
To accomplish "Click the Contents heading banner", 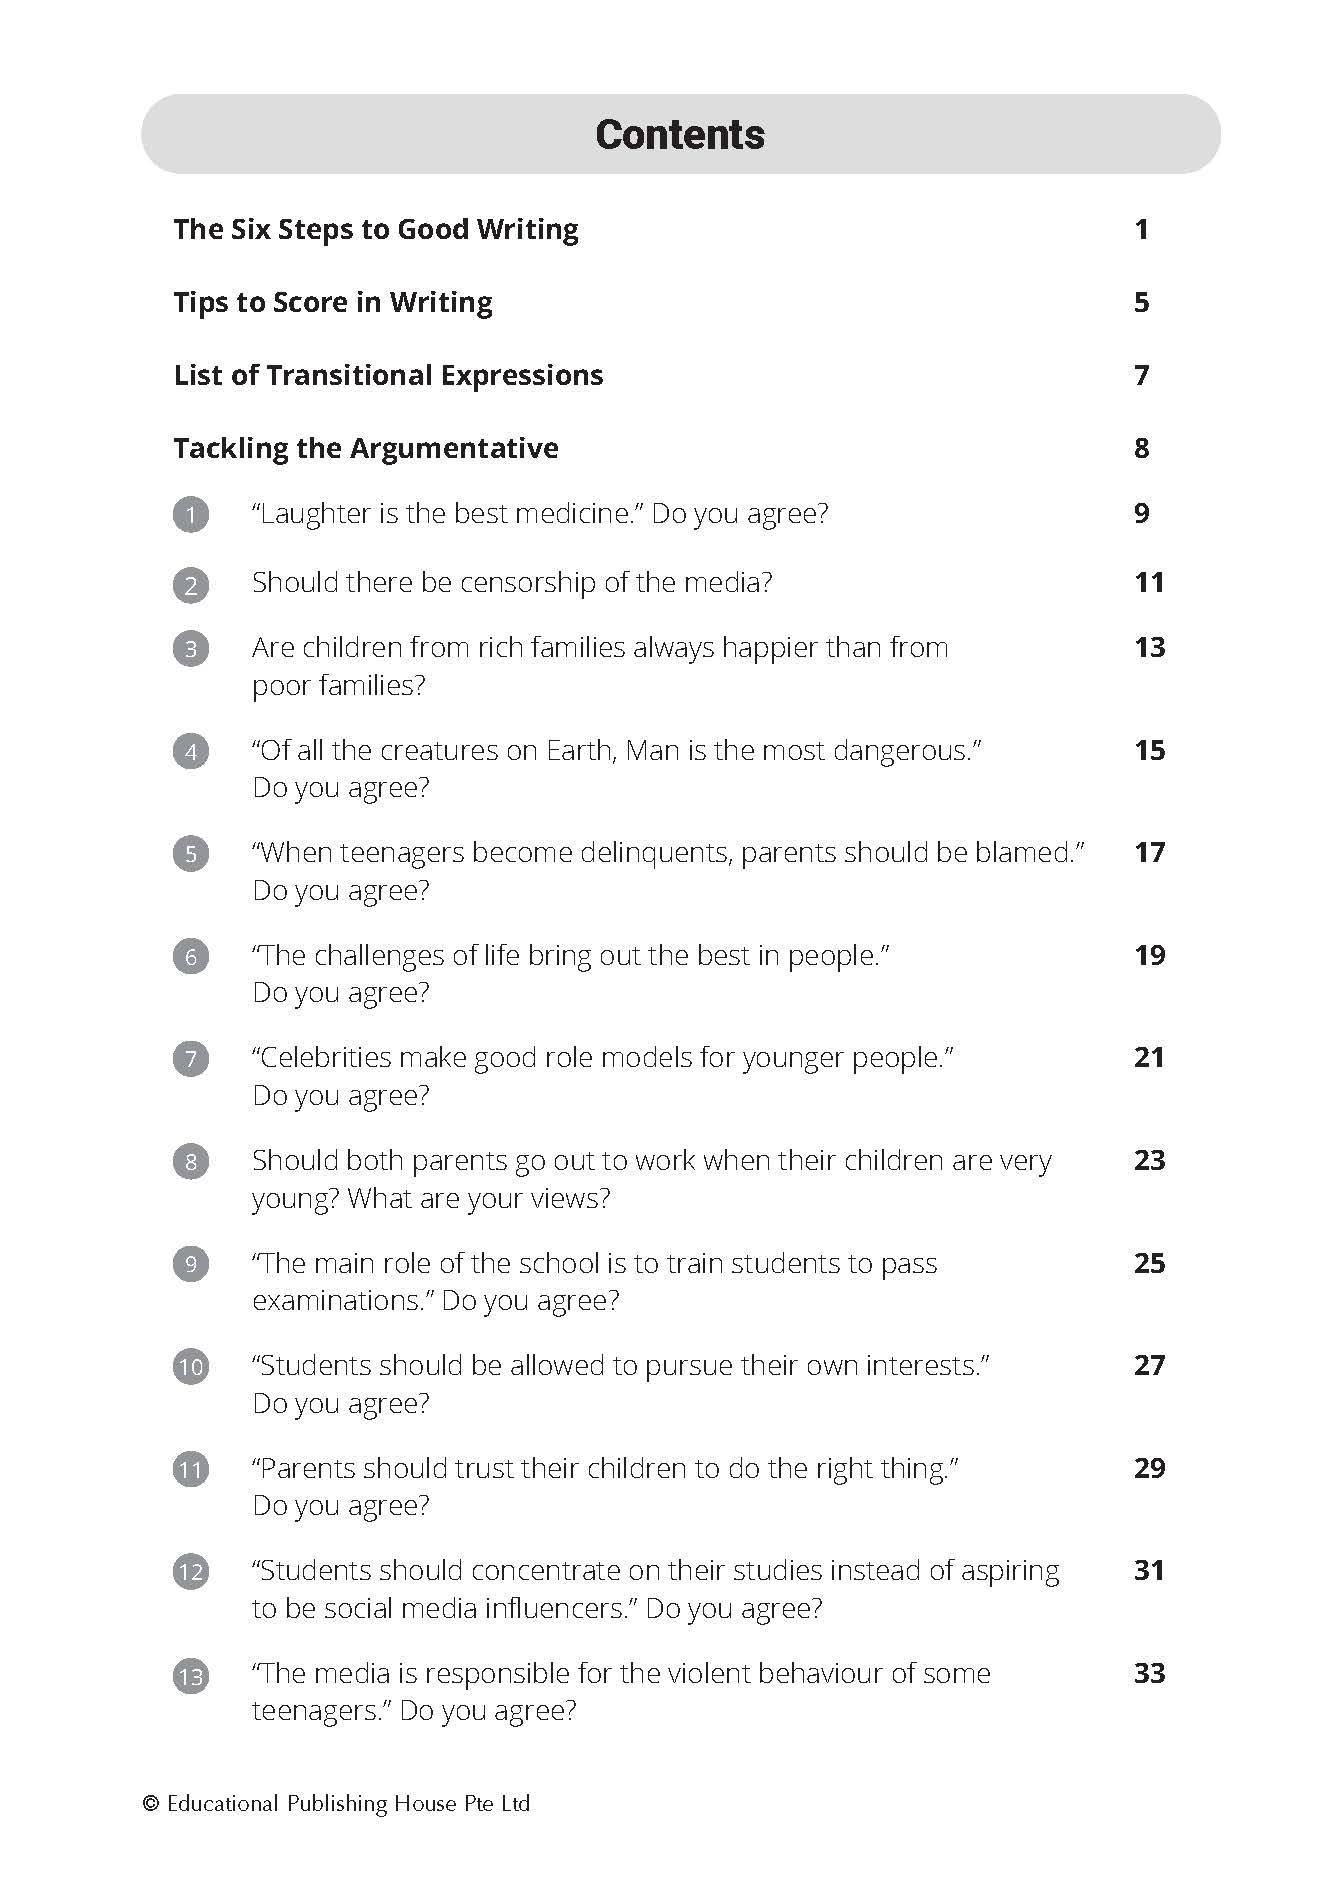I will click(680, 134).
